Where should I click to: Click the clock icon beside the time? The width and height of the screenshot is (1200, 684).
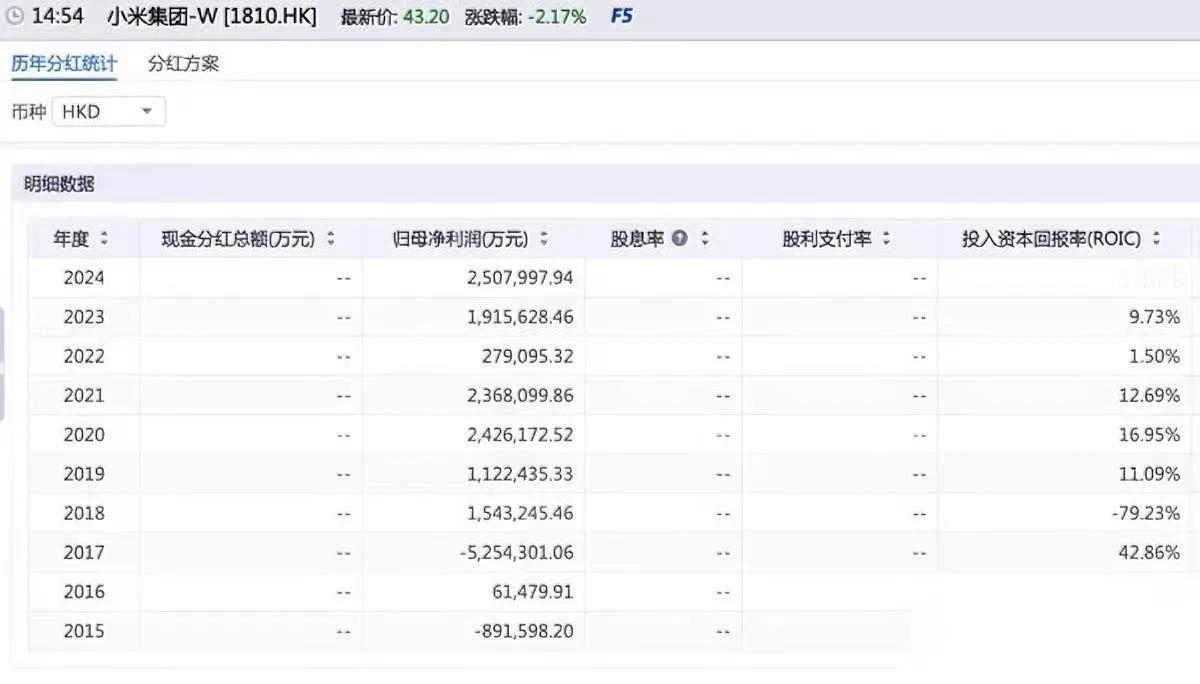tap(12, 15)
